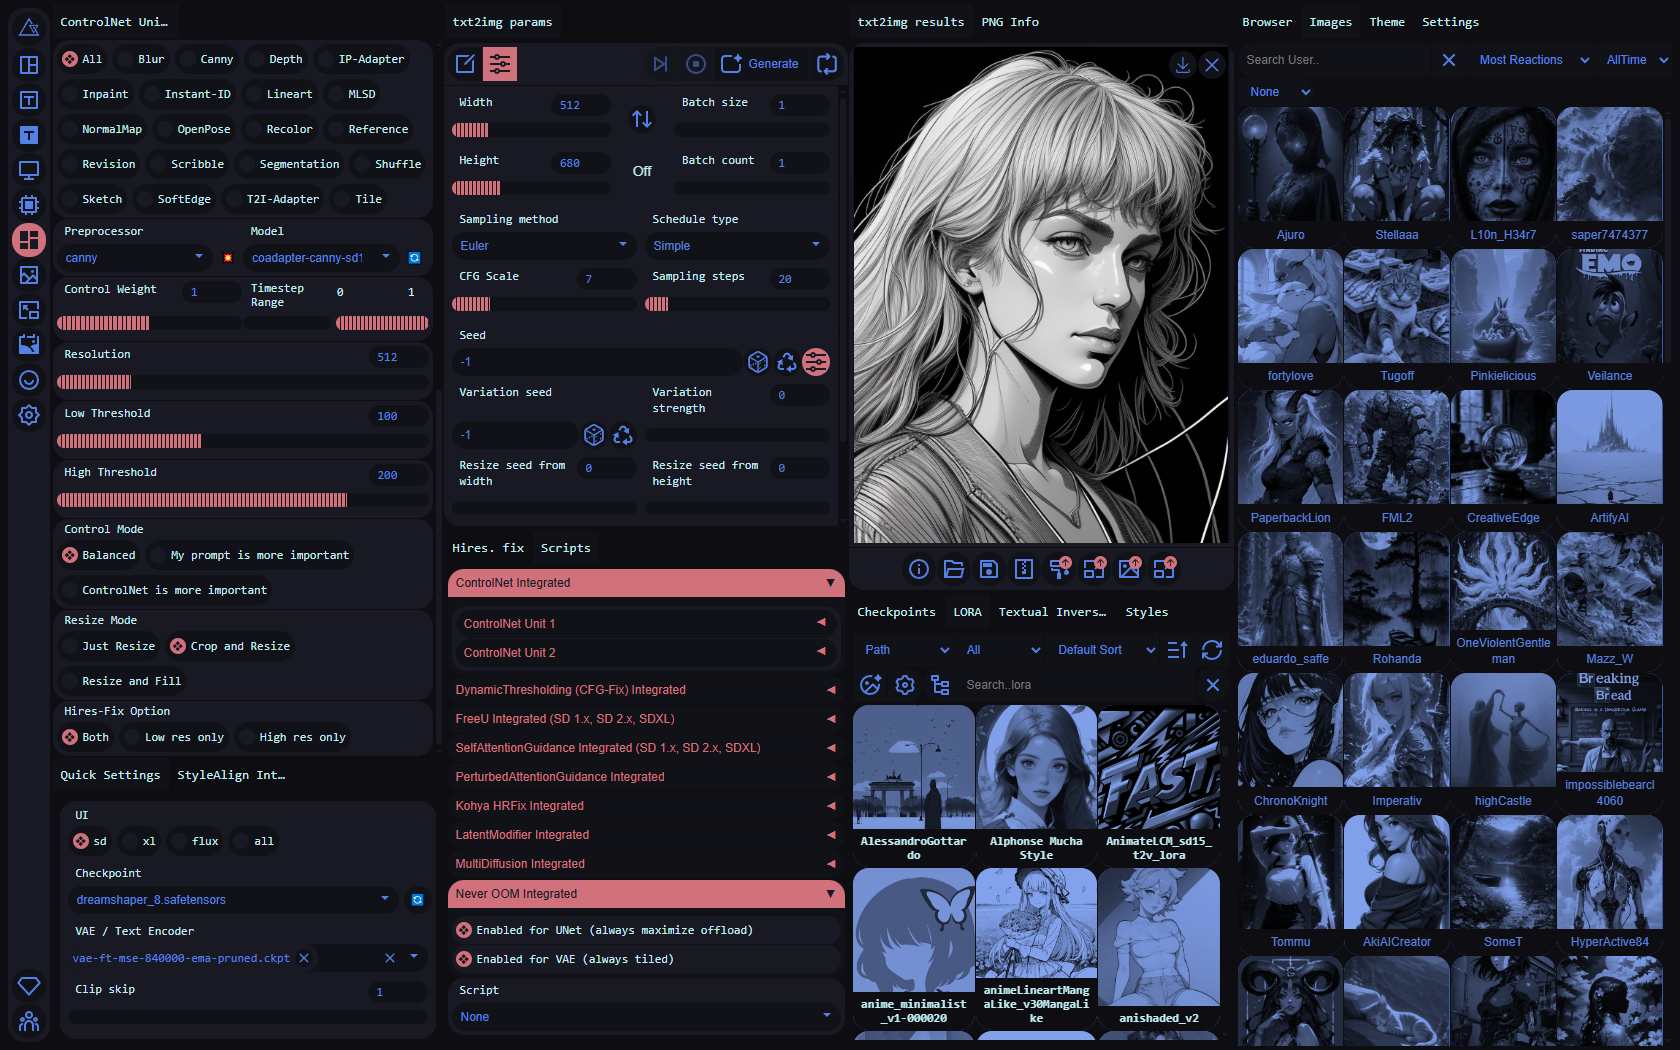Viewport: 1680px width, 1050px height.
Task: Download the result image
Action: point(1183,65)
